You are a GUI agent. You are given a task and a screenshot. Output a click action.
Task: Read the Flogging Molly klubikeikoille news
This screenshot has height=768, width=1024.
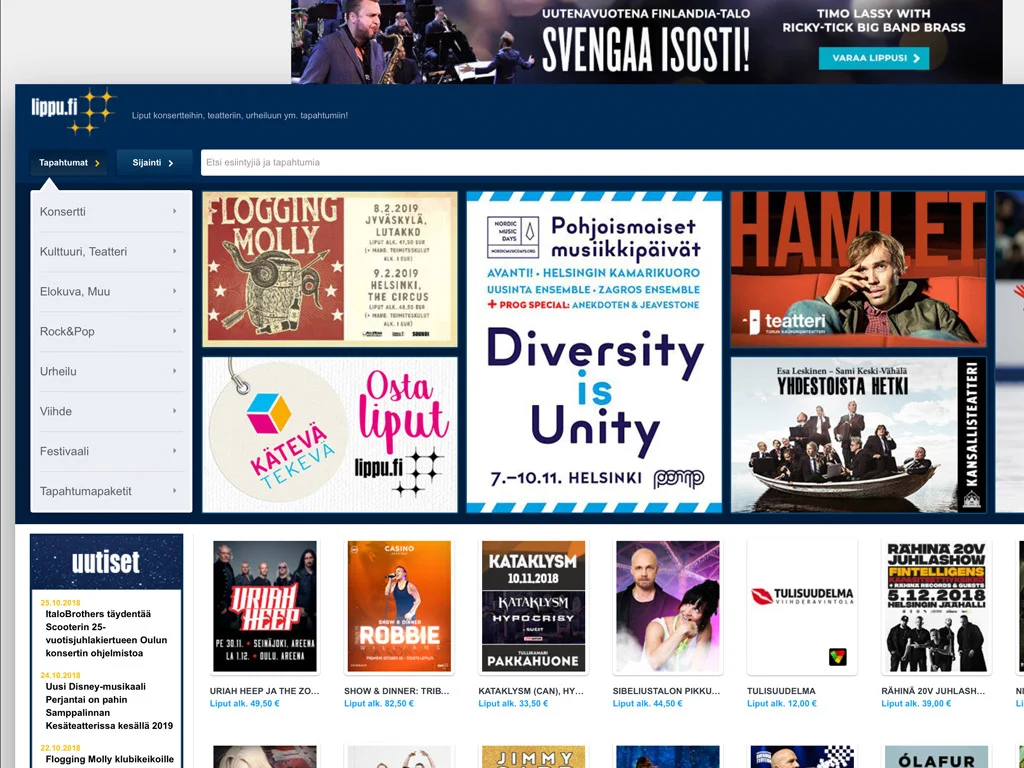click(x=110, y=760)
